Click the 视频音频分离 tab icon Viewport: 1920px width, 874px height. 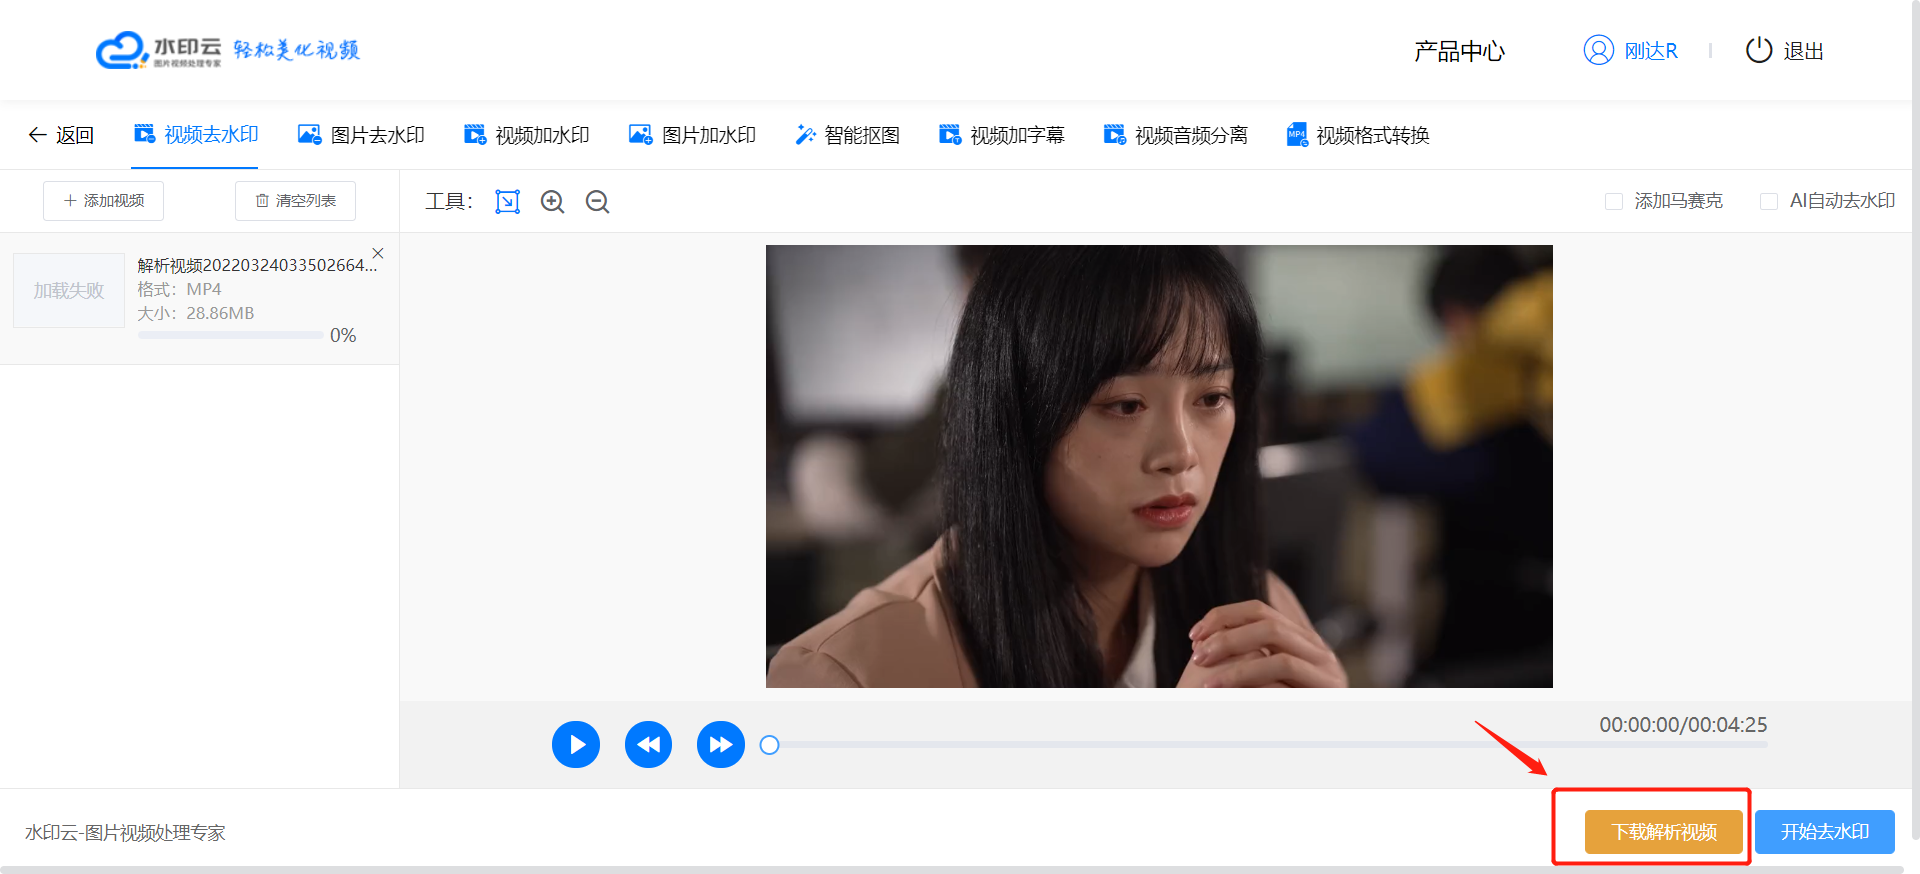point(1114,134)
